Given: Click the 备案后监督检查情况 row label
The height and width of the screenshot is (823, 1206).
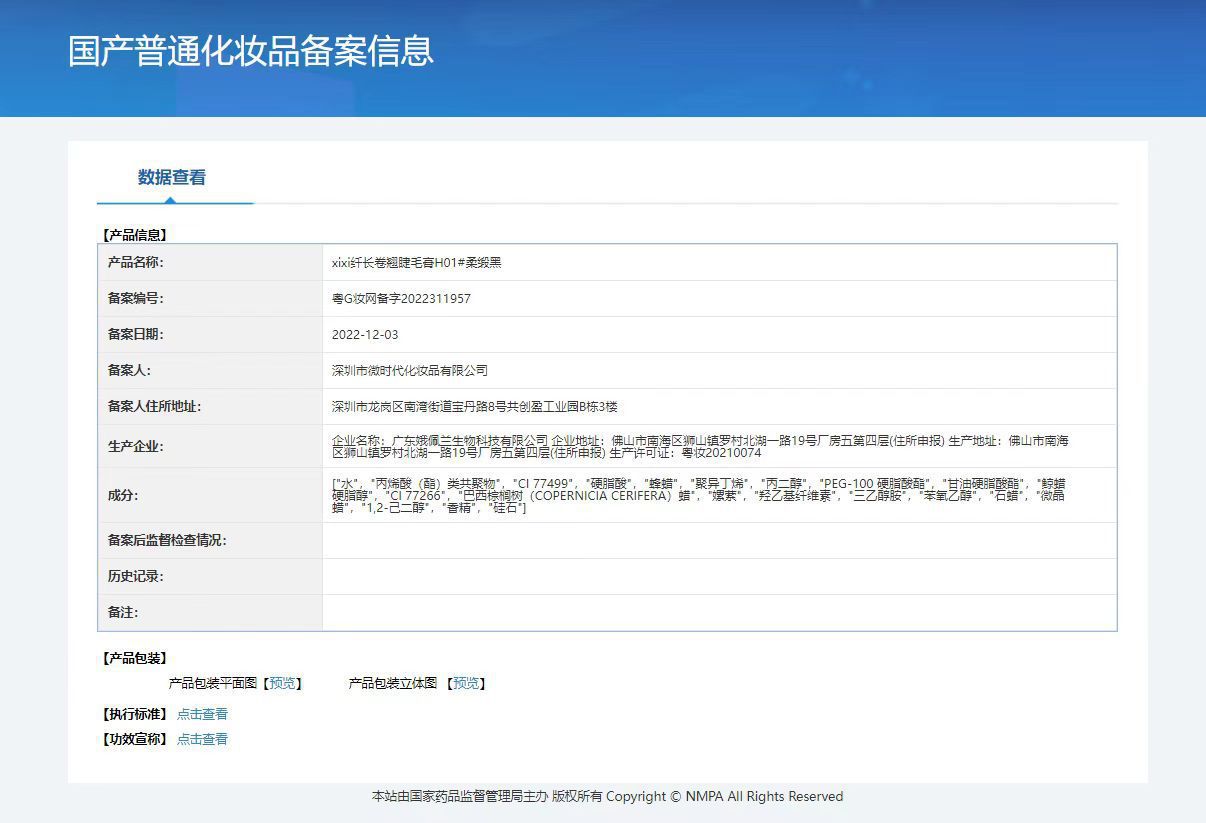Looking at the screenshot, I should (x=168, y=540).
